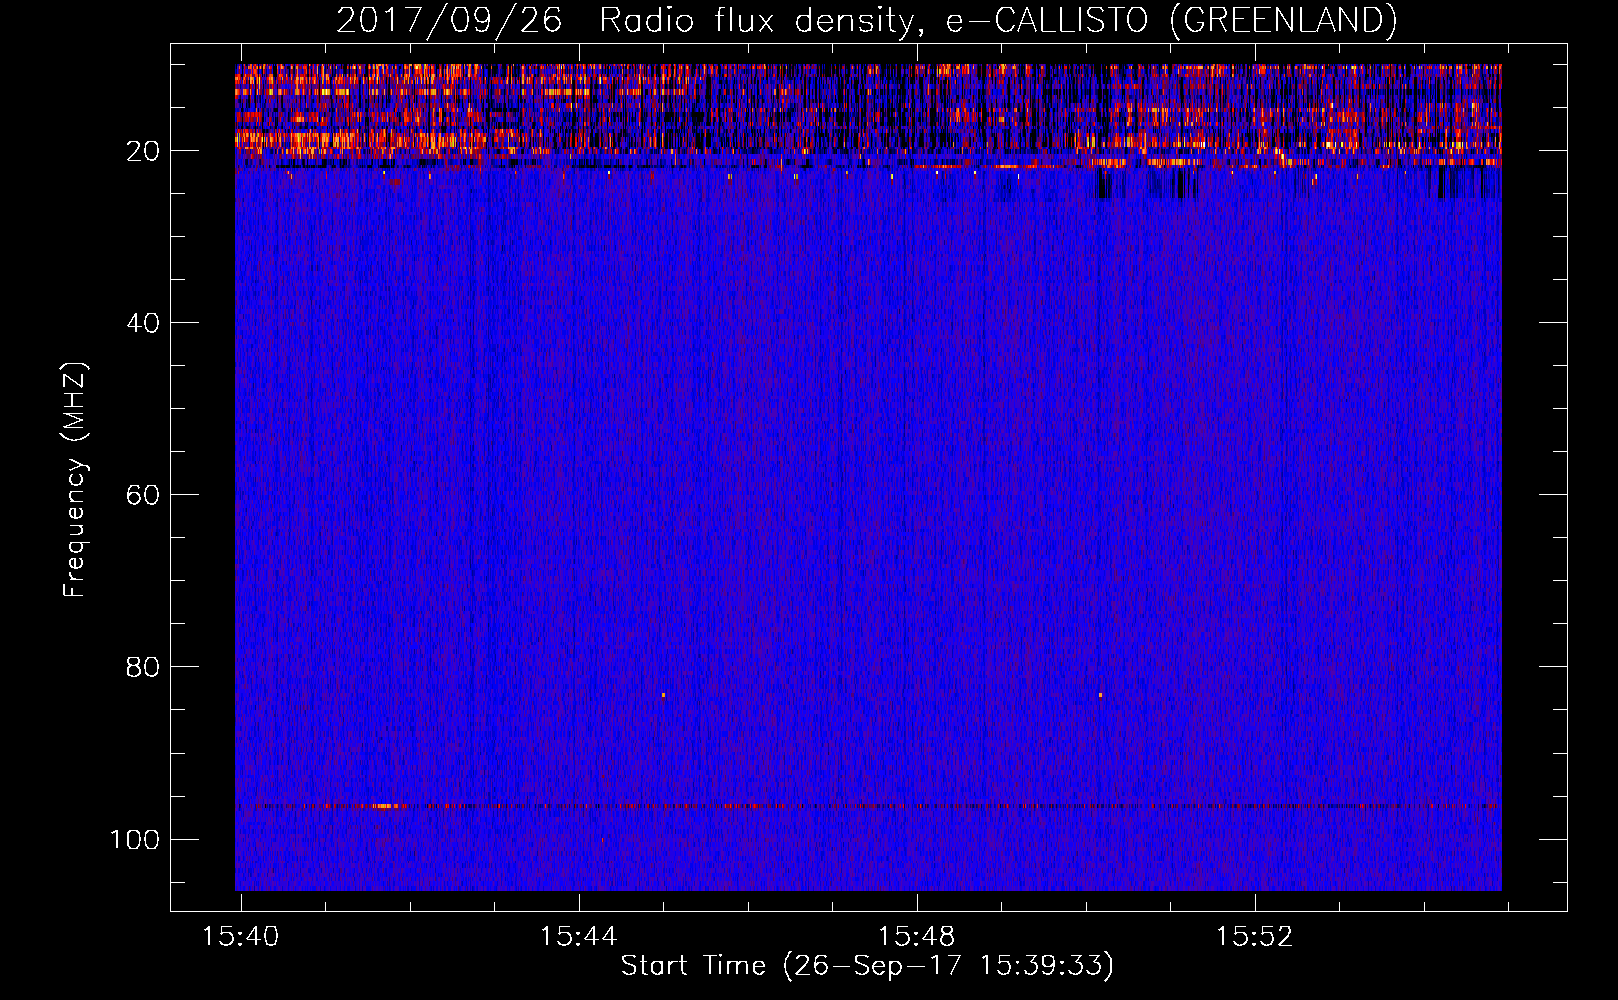The height and width of the screenshot is (1000, 1618).
Task: Click the date '2017/09/26' in the title
Action: [x=449, y=20]
